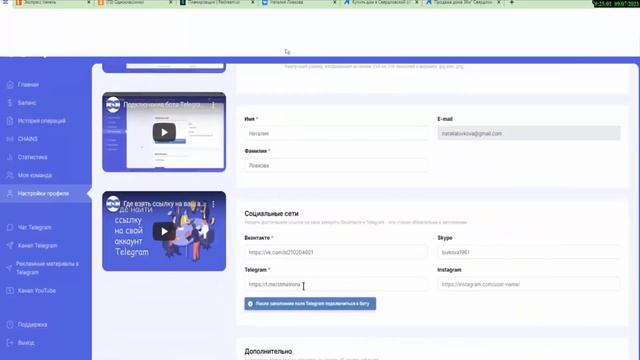Click the dollar icon beside Баланс
This screenshot has width=640, height=360.
pos(10,103)
